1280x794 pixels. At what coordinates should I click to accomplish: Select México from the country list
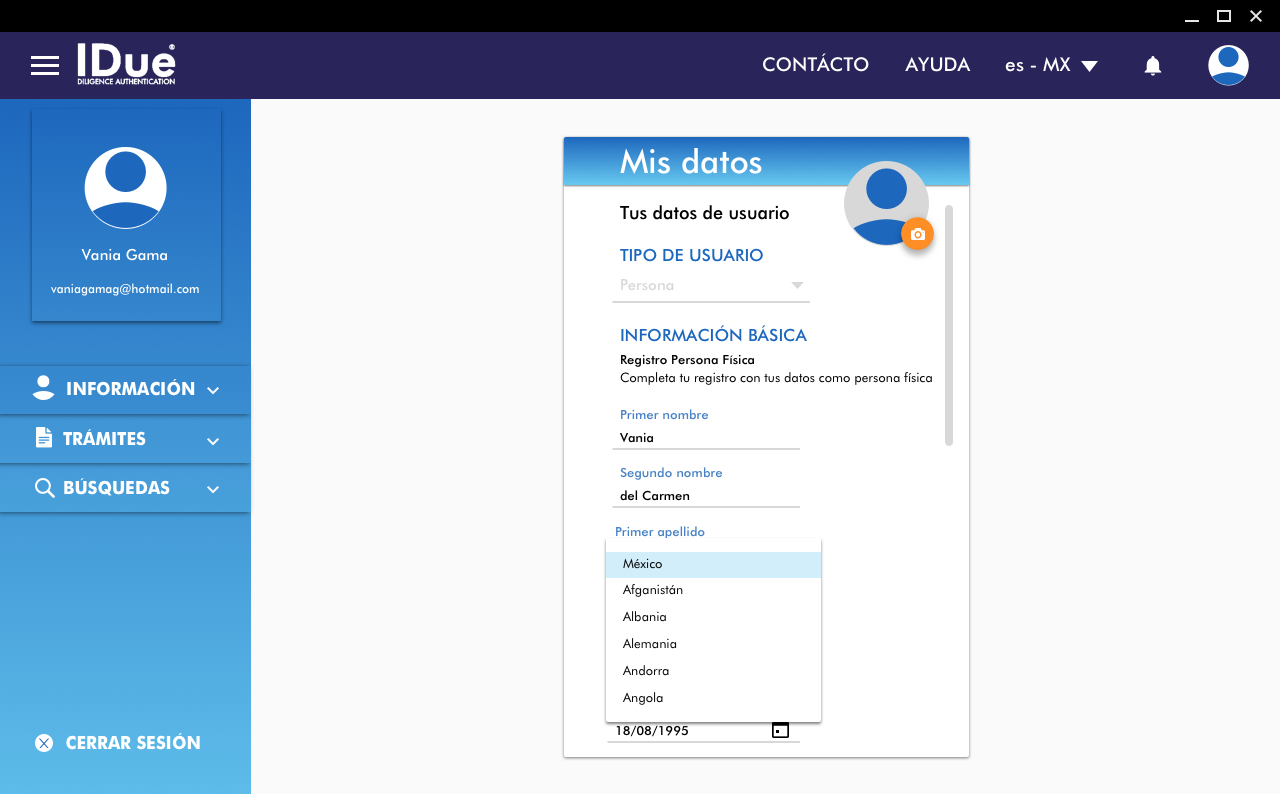712,564
